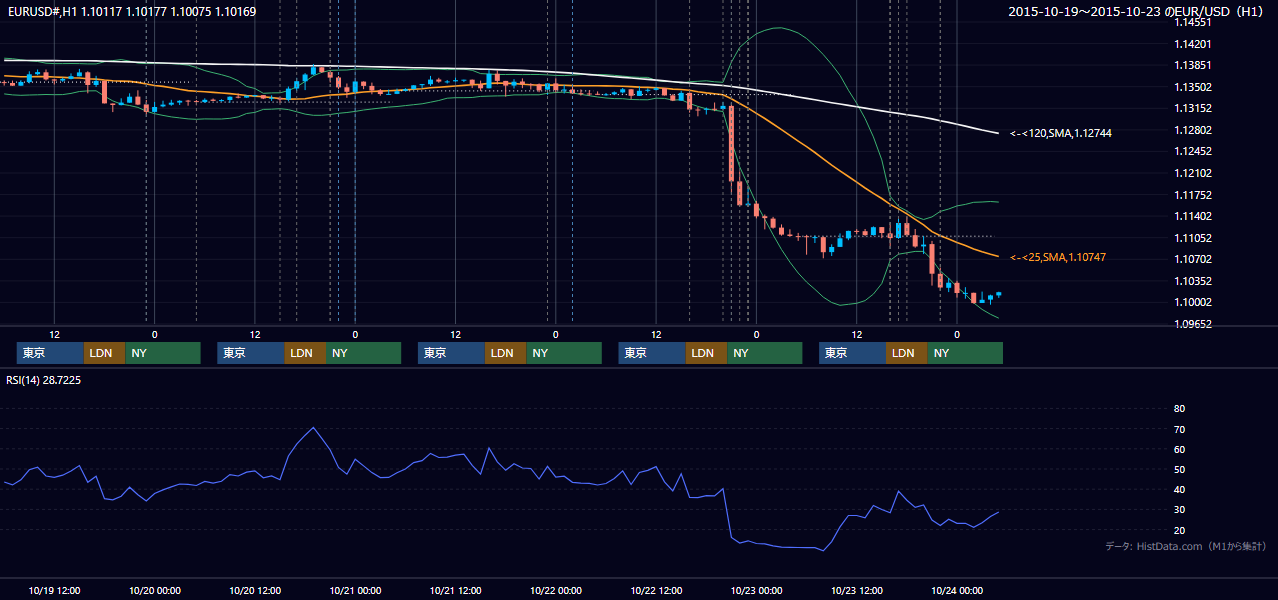Click RSI scale value 70

pyautogui.click(x=1179, y=429)
